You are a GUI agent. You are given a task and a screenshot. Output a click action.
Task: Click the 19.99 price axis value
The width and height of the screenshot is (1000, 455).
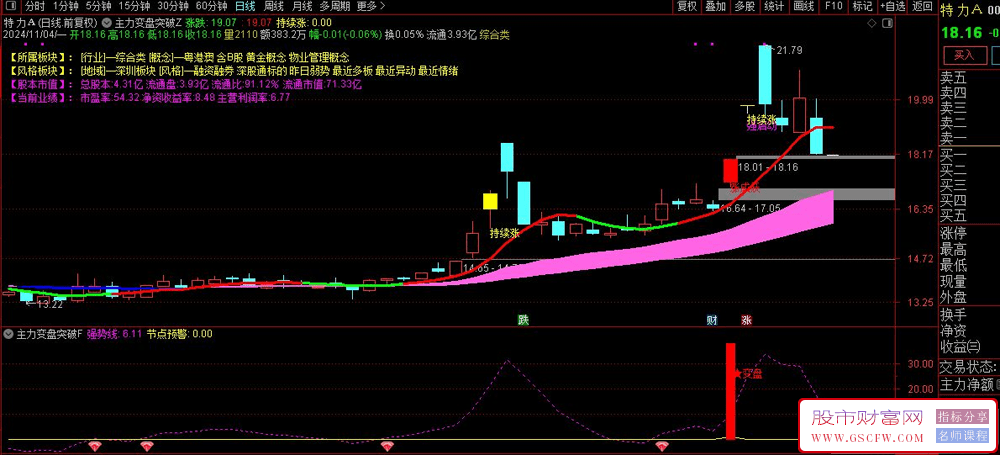coord(920,100)
